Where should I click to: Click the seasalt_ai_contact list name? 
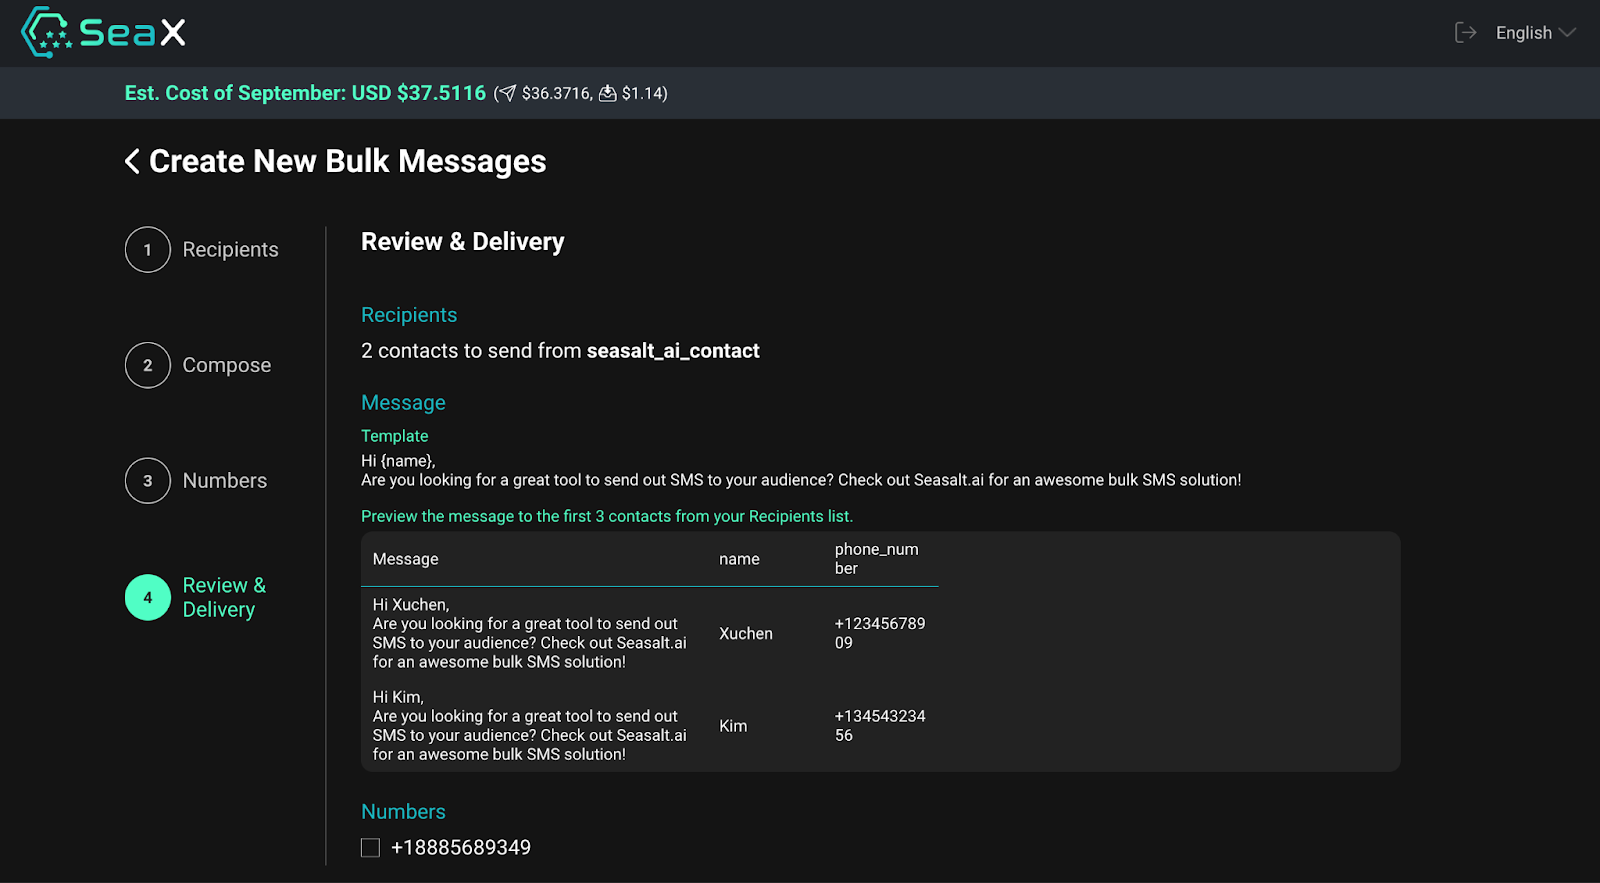click(673, 350)
